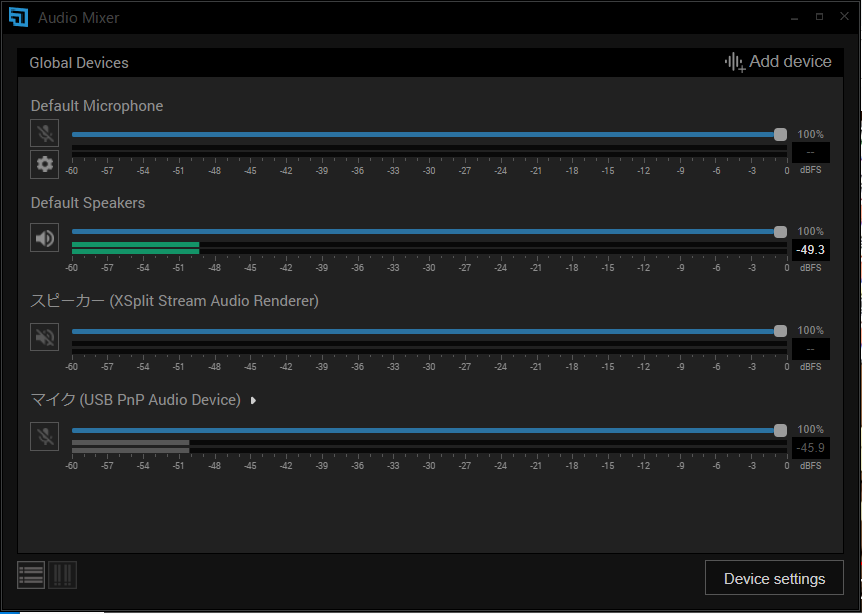Click the Global Devices header

click(x=79, y=63)
